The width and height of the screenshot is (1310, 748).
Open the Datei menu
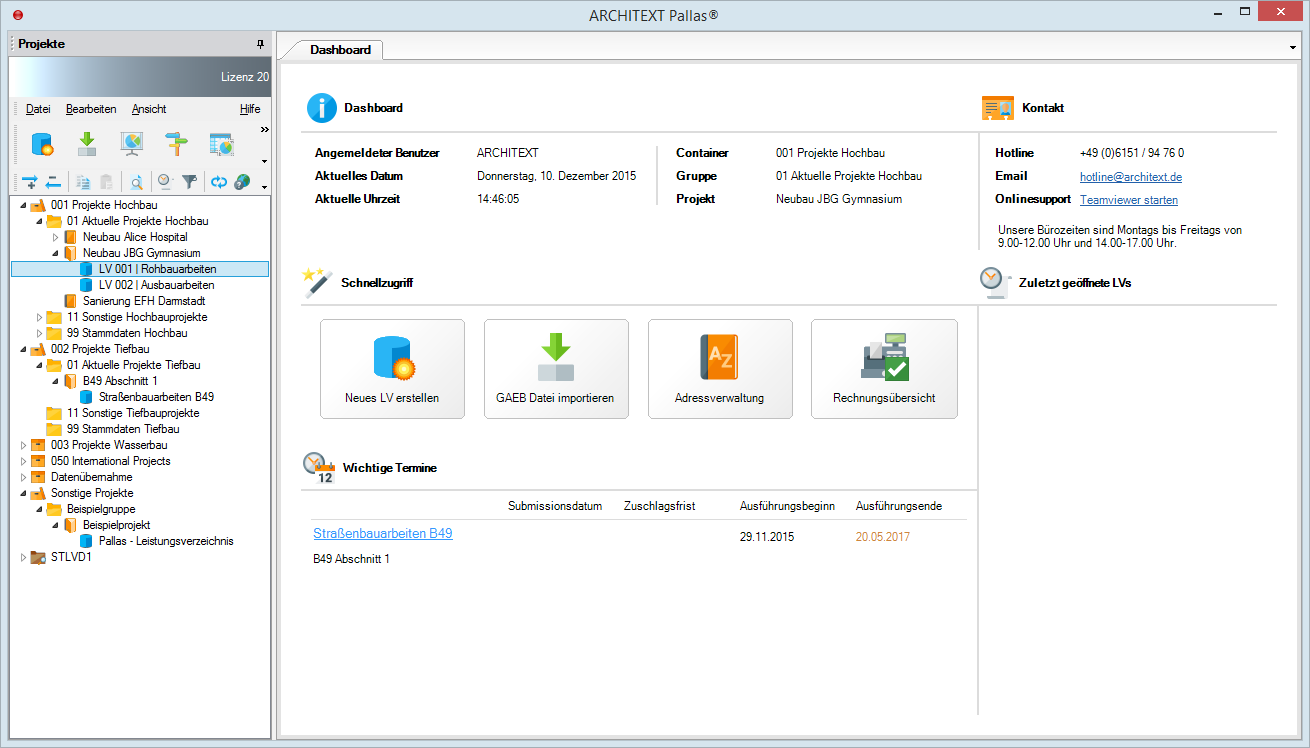click(x=38, y=109)
